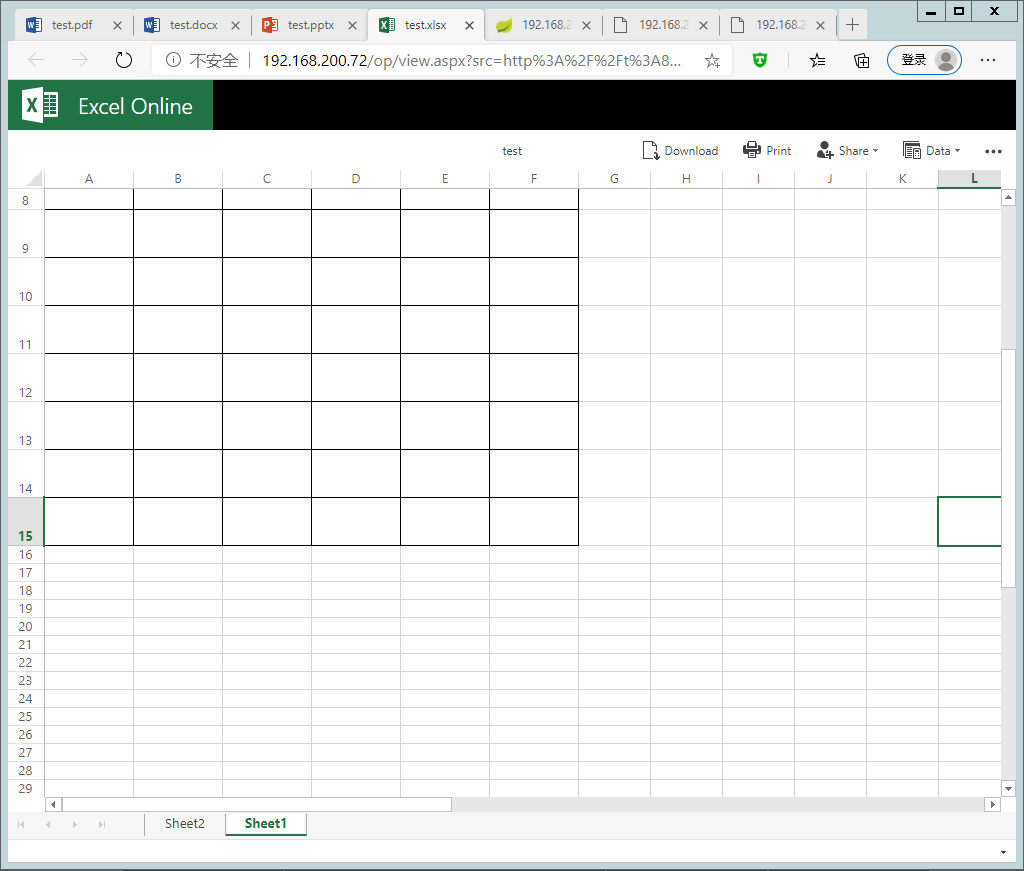Open the more options ellipsis in Excel toolbar

993,151
